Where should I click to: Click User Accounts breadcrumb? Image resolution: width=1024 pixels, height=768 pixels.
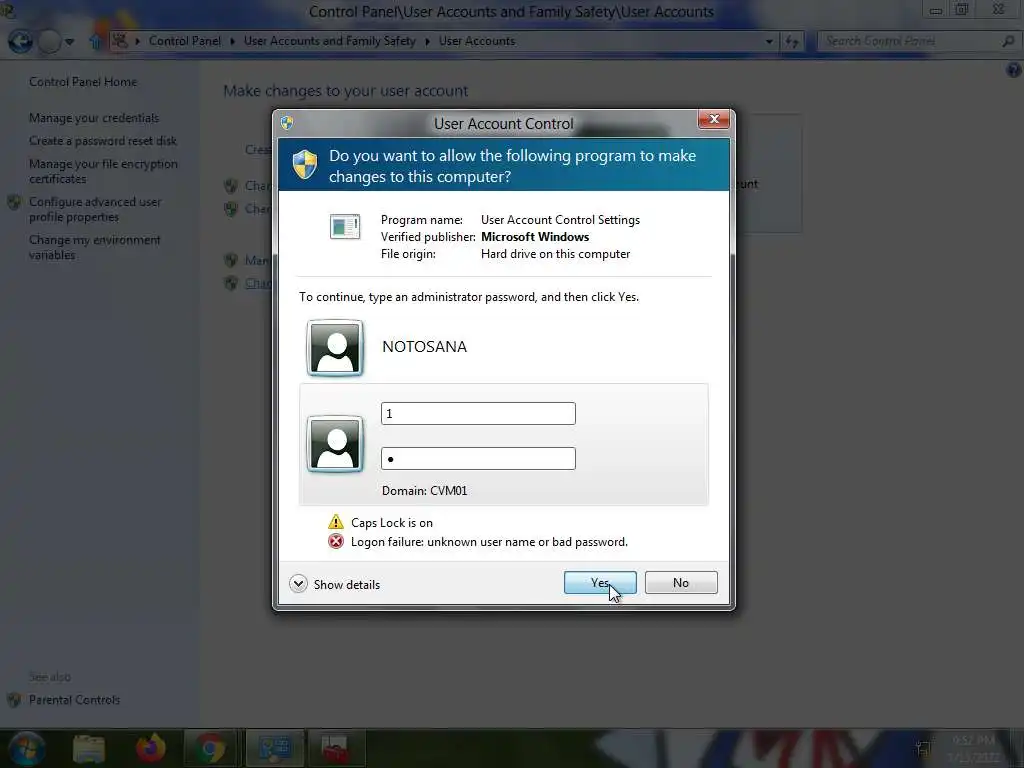coord(477,41)
